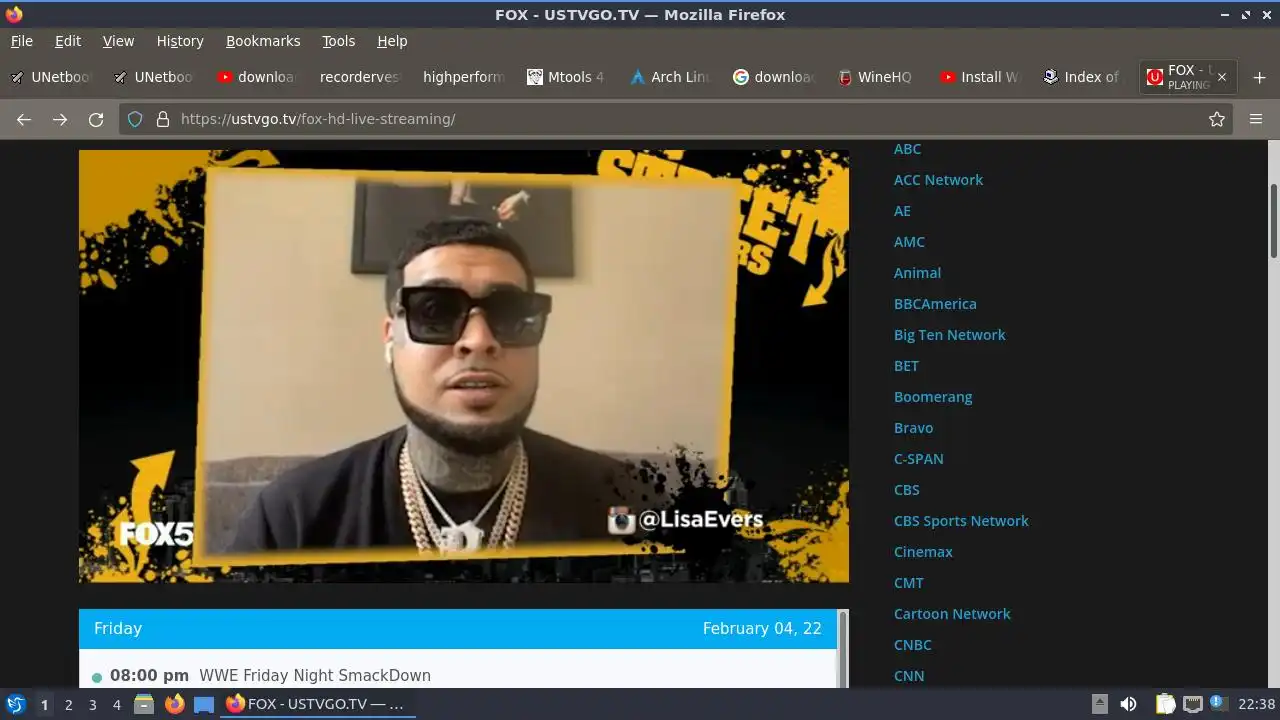This screenshot has width=1280, height=720.
Task: Open the ABC channel link
Action: tap(907, 149)
